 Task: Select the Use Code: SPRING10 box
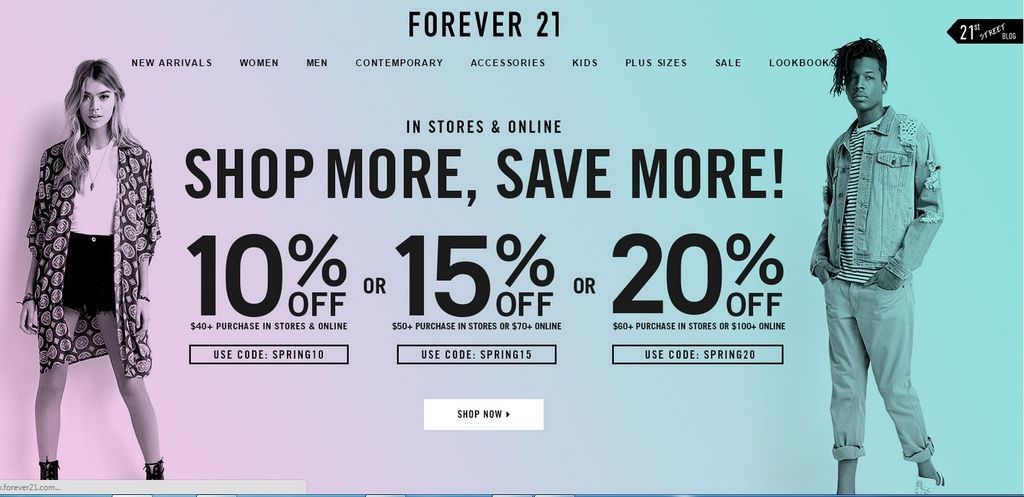click(268, 355)
